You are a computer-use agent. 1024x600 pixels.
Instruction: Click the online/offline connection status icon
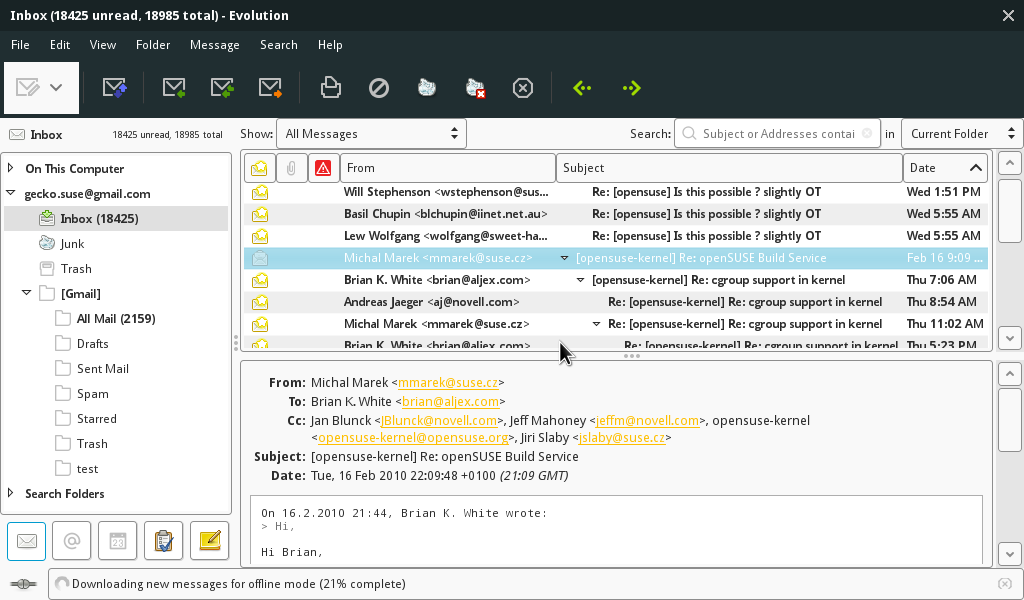click(x=23, y=584)
